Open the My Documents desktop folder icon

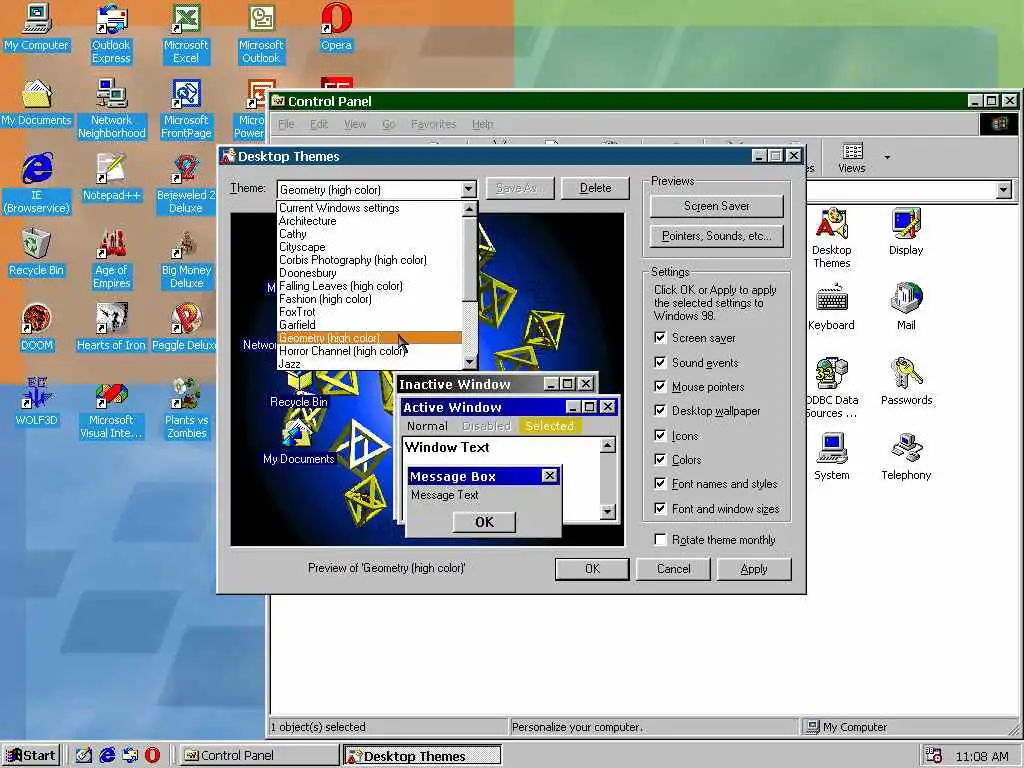(x=37, y=103)
